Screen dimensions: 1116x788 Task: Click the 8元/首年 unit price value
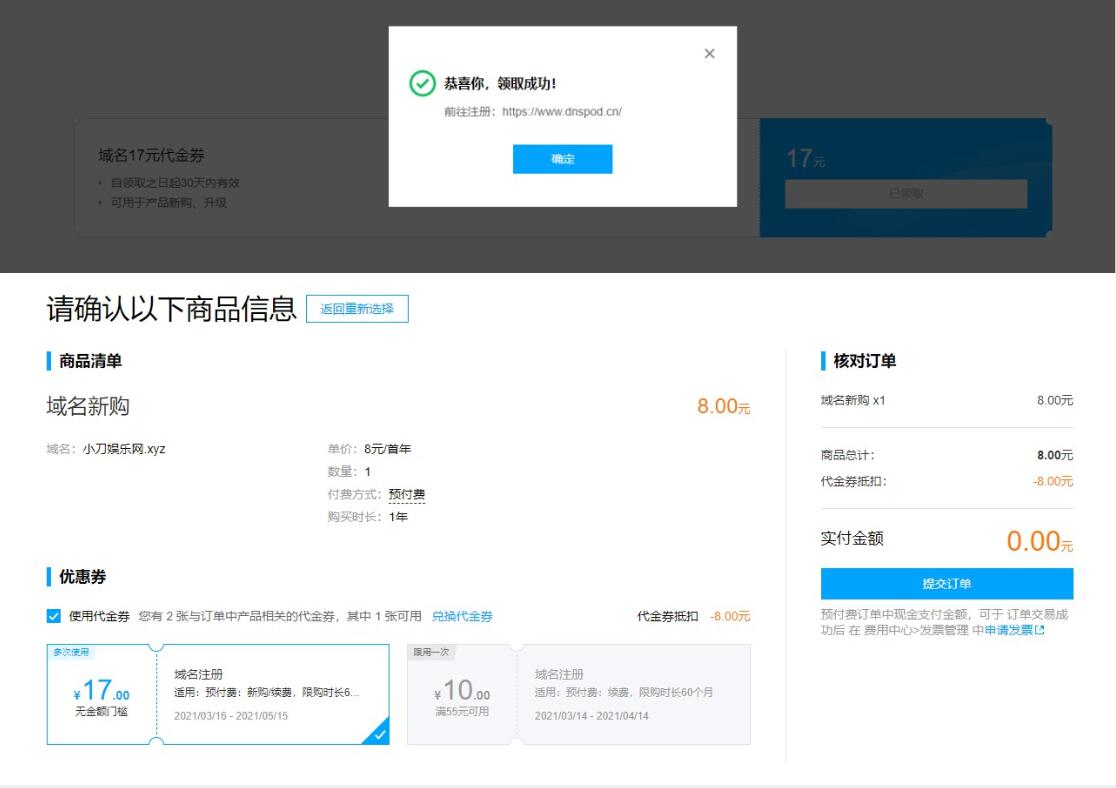[387, 448]
